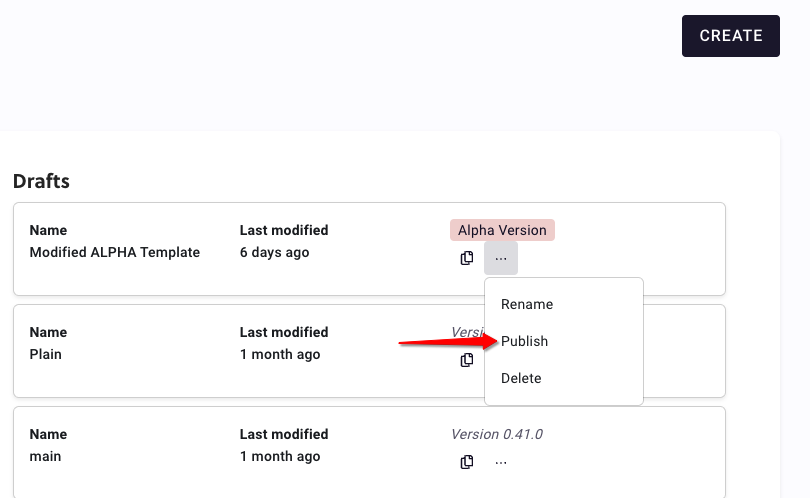Pick Delete from the options menu
Image resolution: width=810 pixels, height=498 pixels.
coord(521,378)
